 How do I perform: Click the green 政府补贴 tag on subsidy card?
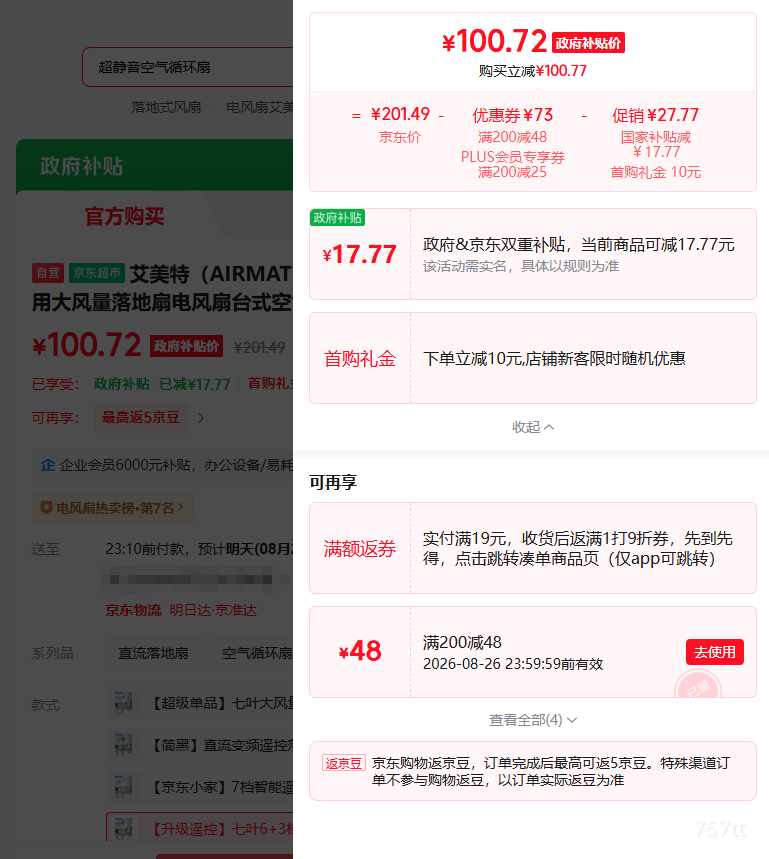[x=337, y=217]
